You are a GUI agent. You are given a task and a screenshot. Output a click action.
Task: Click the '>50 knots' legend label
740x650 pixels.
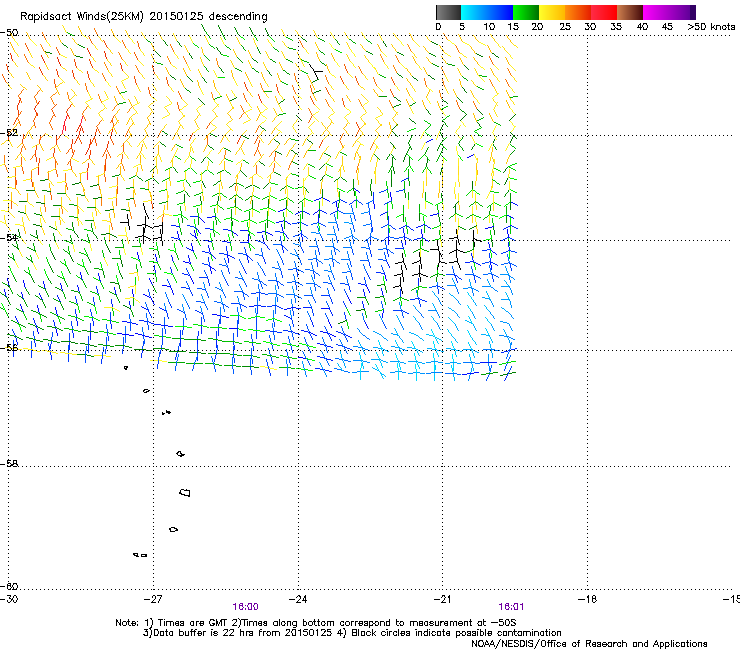click(711, 27)
